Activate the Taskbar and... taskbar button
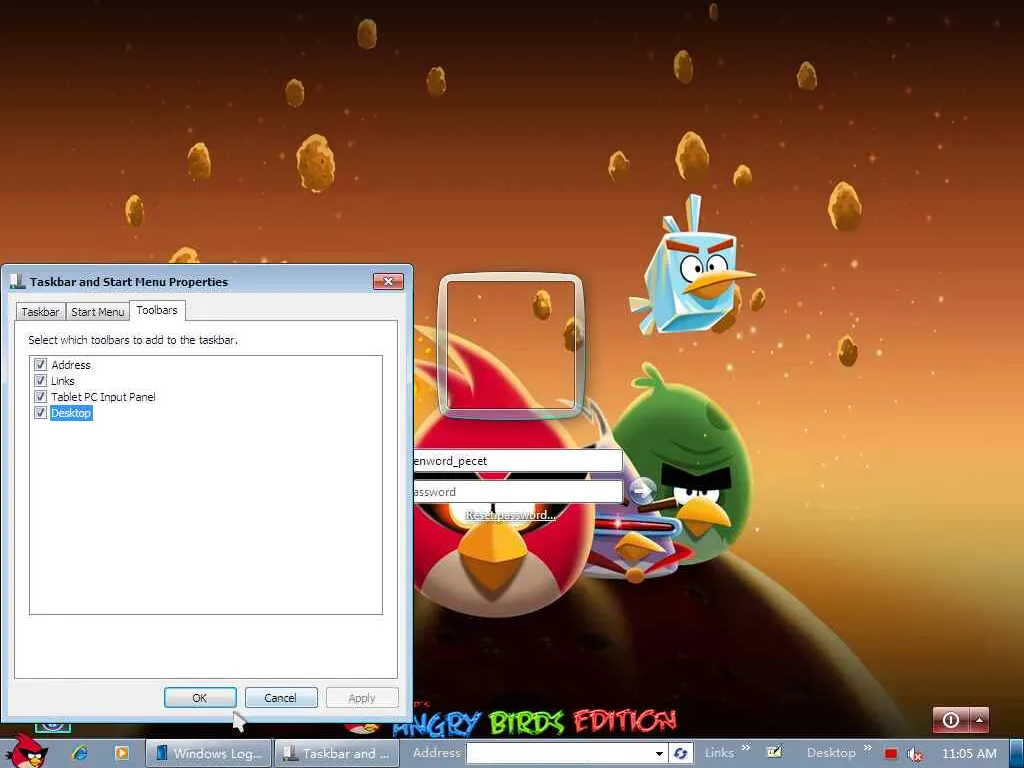1024x768 pixels. point(337,753)
